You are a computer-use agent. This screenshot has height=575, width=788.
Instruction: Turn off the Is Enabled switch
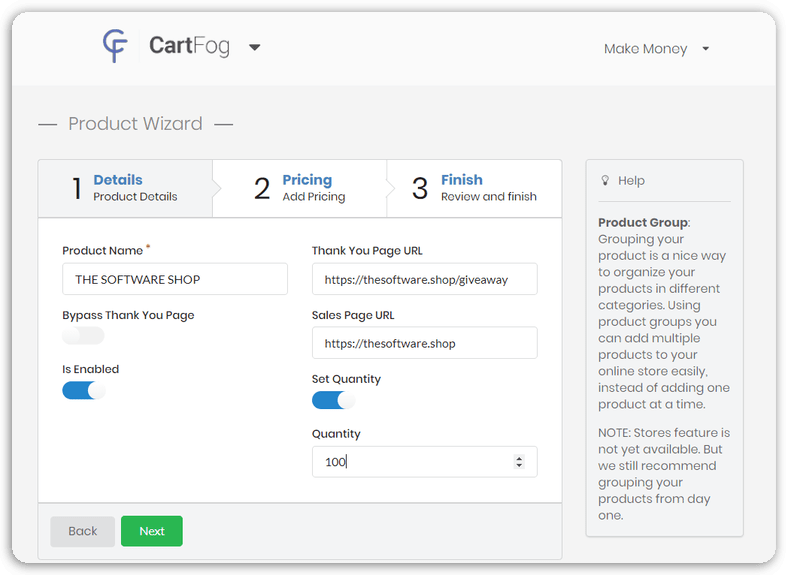tap(83, 390)
